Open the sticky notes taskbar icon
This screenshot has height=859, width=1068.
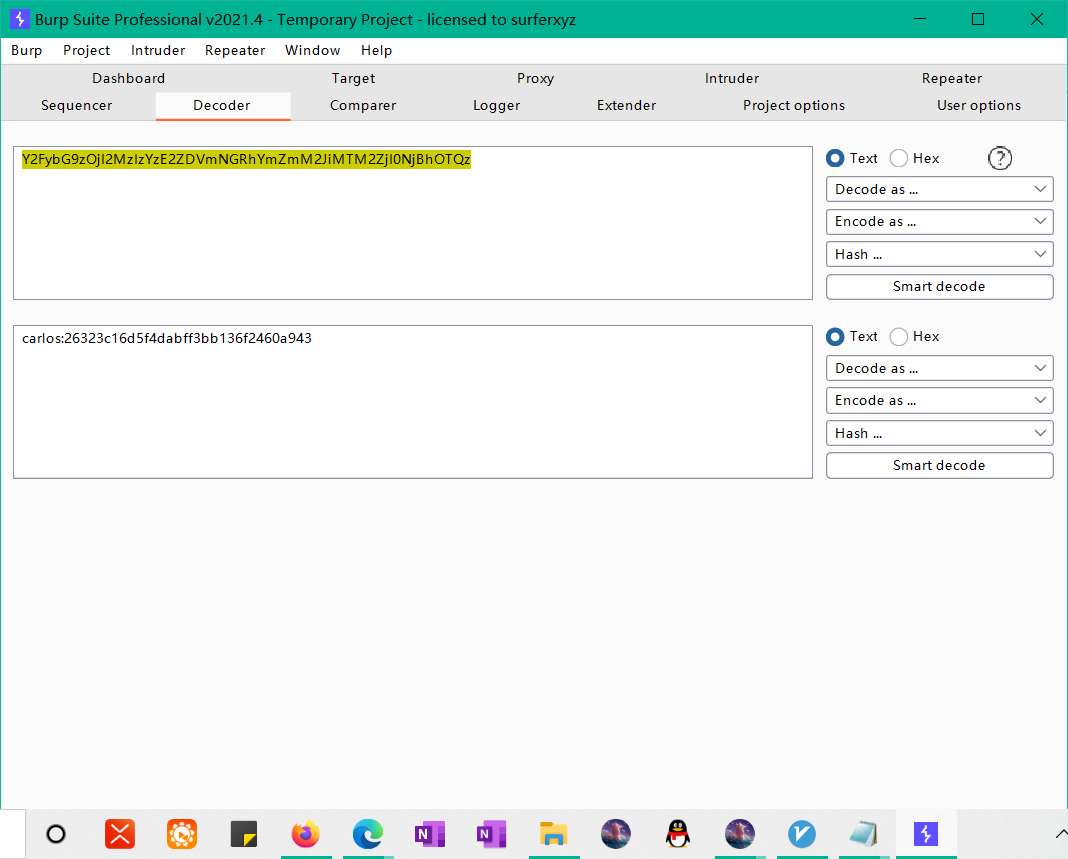[244, 834]
